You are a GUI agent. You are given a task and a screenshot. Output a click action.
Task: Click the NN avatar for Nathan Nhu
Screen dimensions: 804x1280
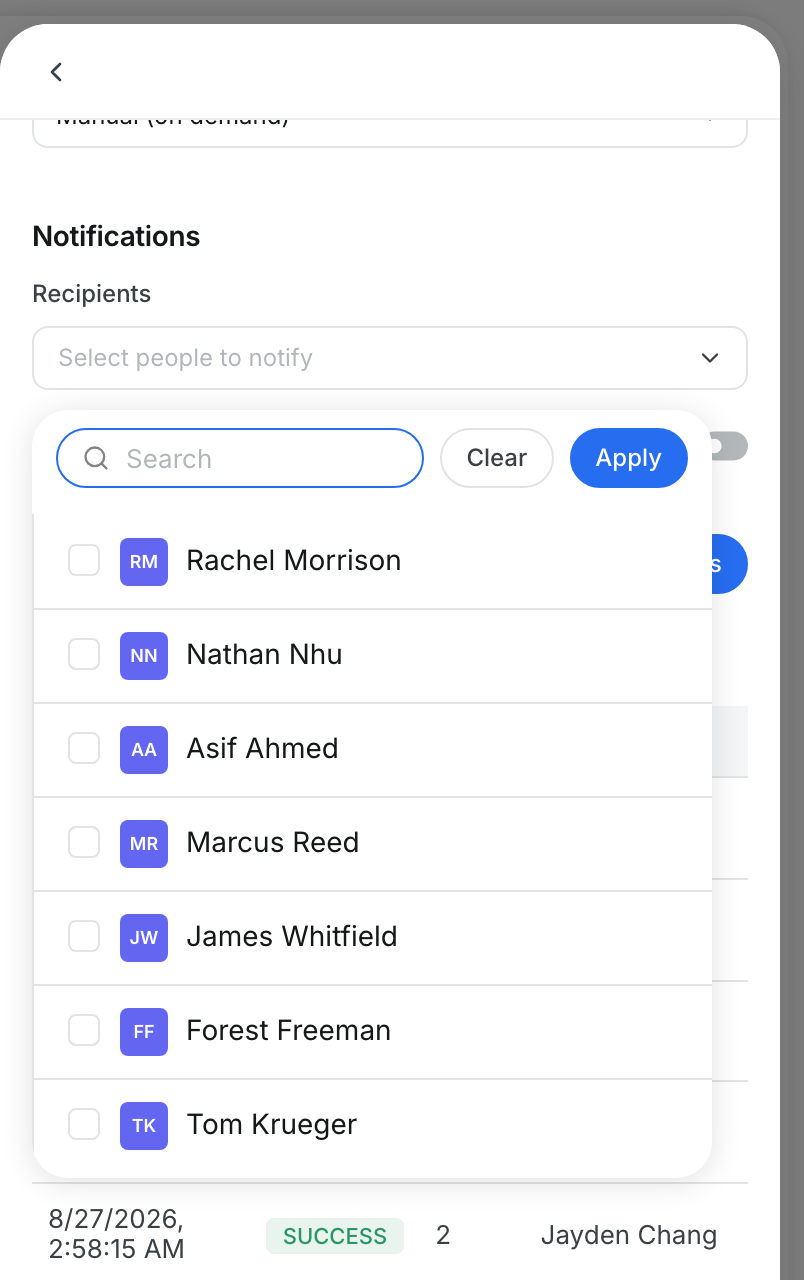(144, 656)
